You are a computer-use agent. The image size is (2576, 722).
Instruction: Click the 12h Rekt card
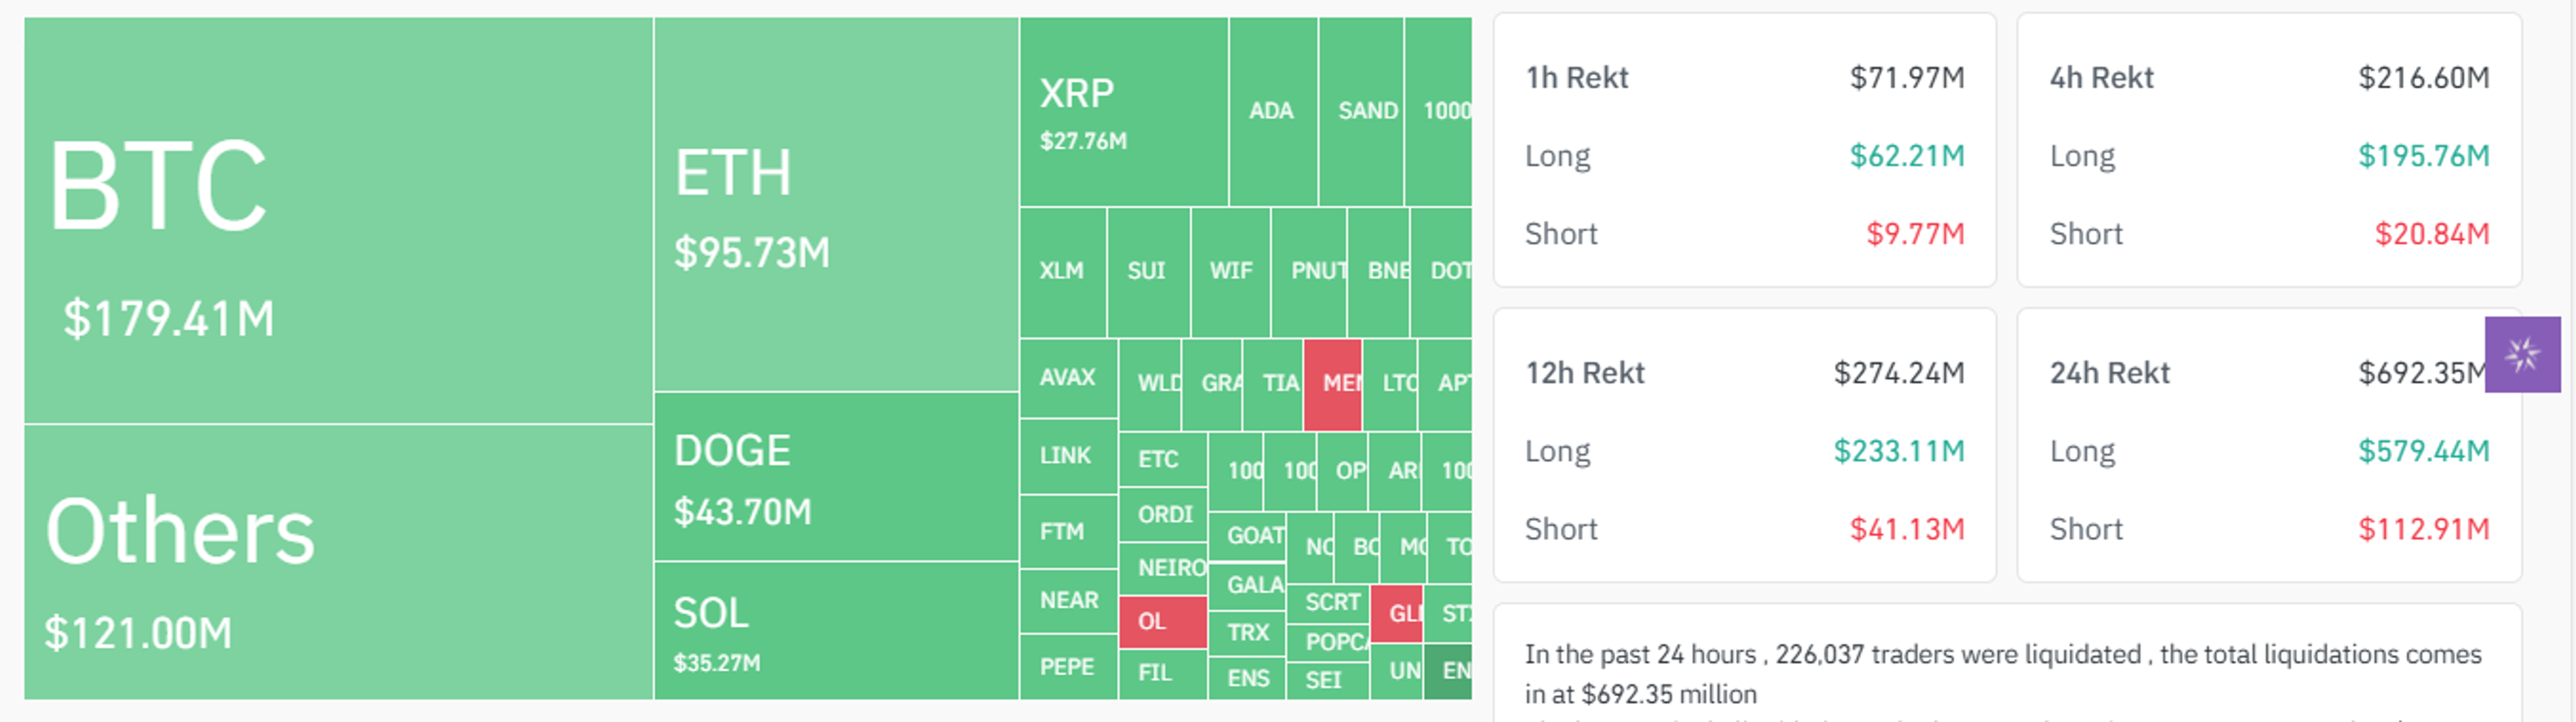[x=1744, y=445]
